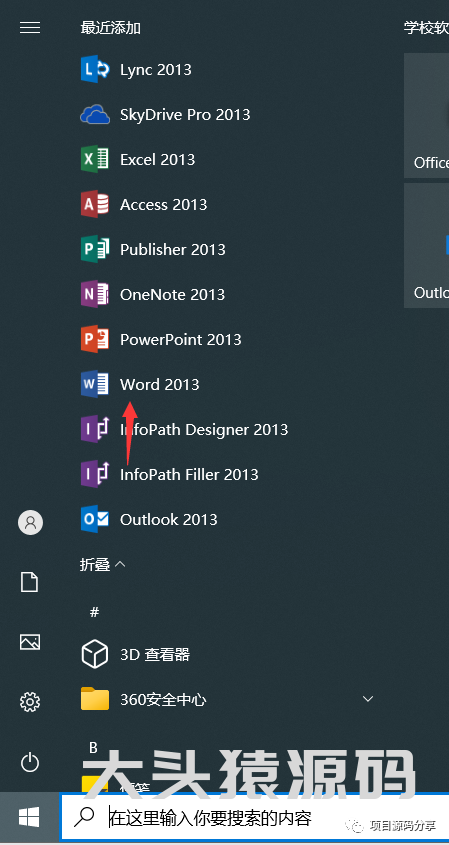Click the 3D 查看器 label
This screenshot has height=845, width=449.
tap(155, 655)
